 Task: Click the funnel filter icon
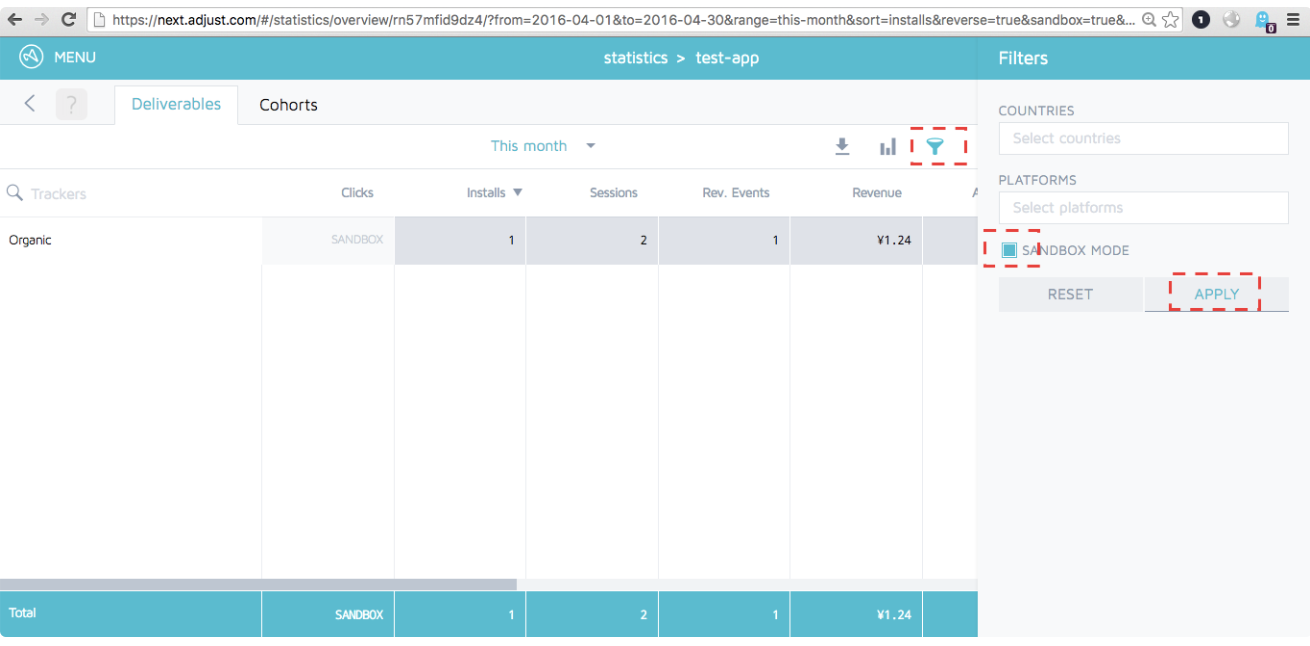[x=935, y=147]
